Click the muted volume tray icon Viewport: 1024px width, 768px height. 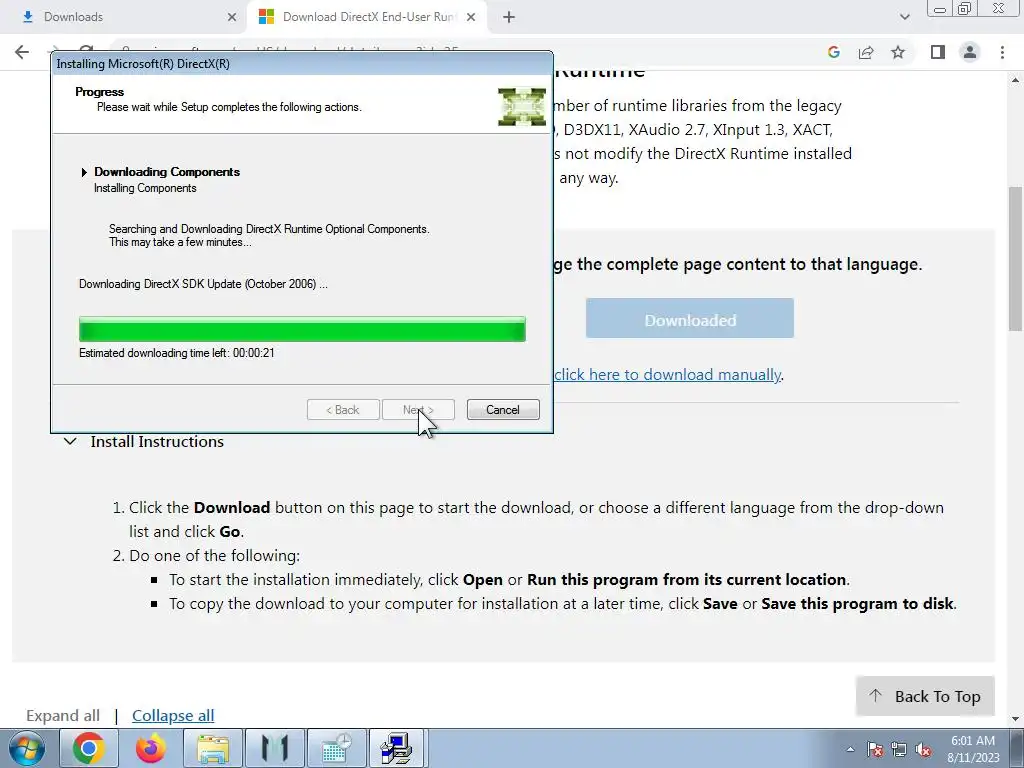[x=923, y=750]
